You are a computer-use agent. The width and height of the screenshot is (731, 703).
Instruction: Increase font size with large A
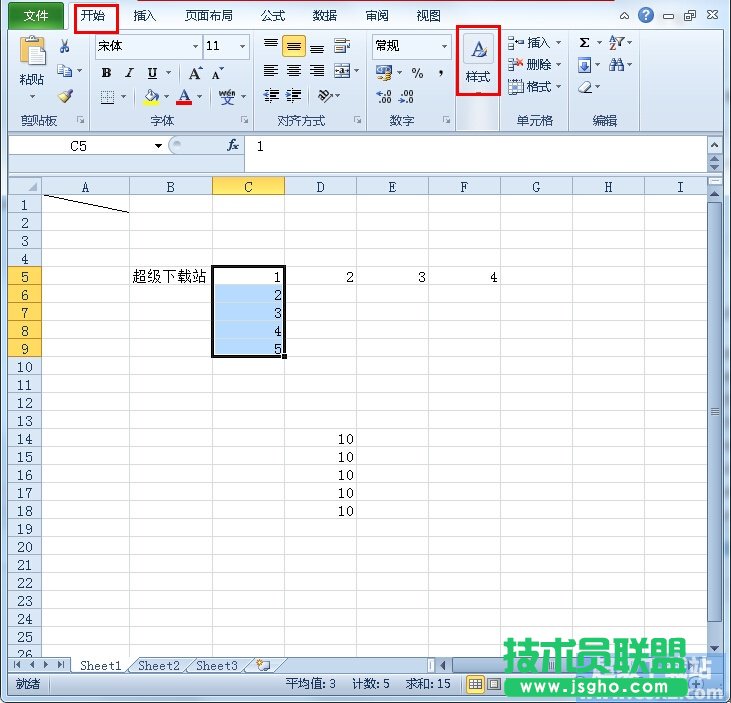click(x=195, y=73)
